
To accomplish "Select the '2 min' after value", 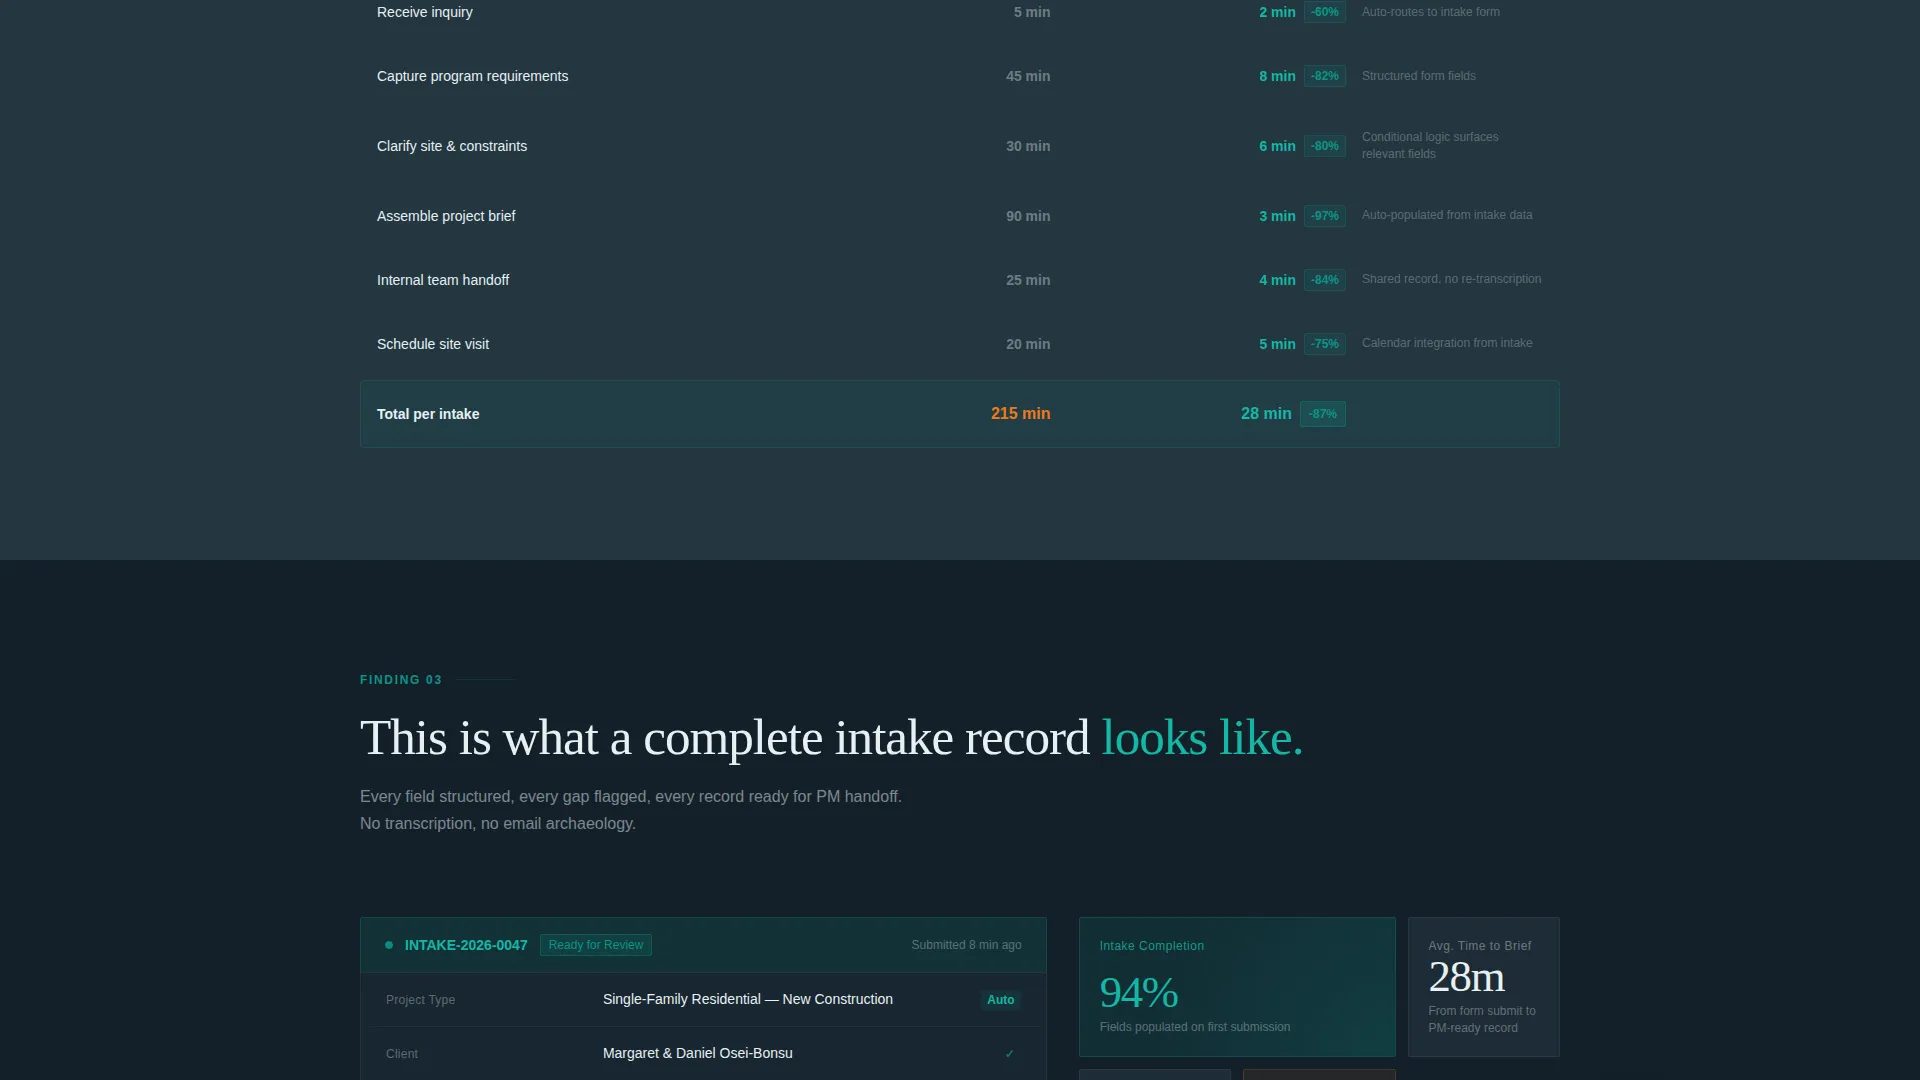I will click(1277, 12).
